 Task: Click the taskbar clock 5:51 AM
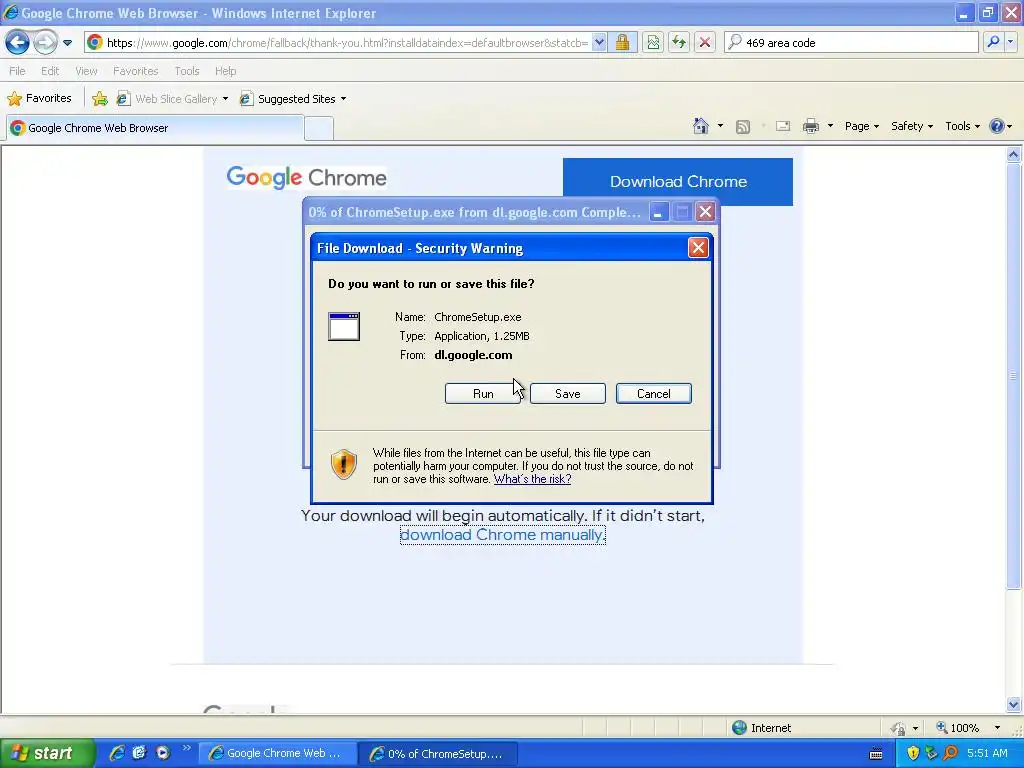(987, 753)
